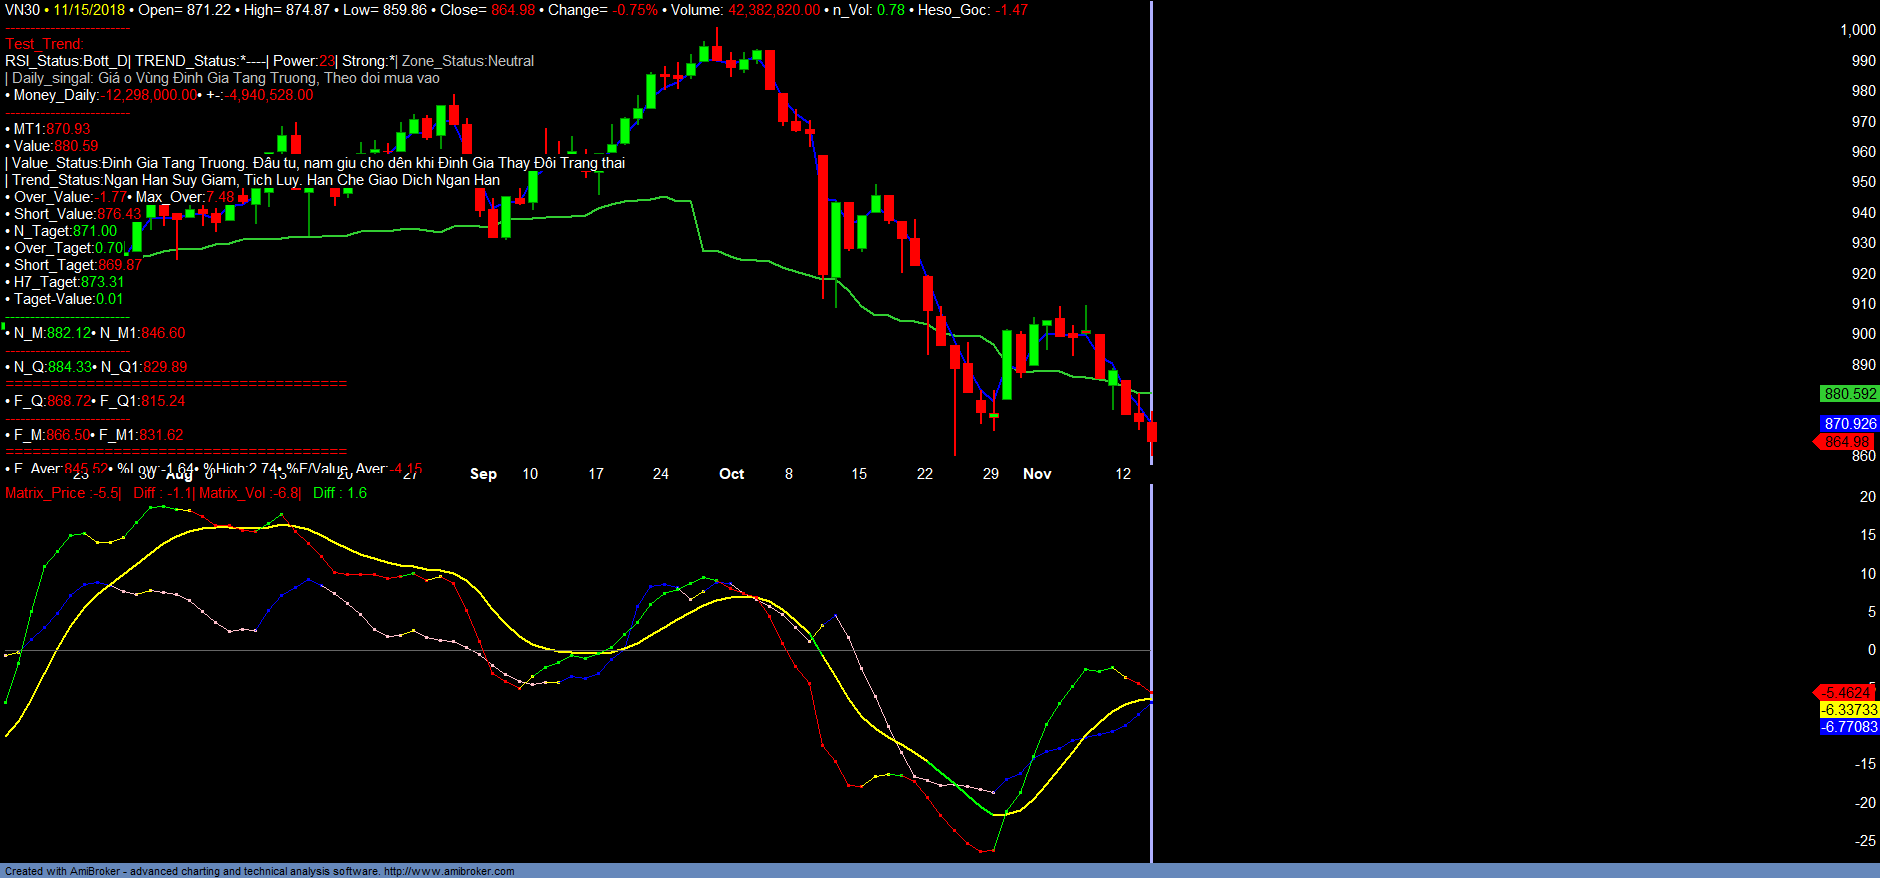Screen dimensions: 1880x878
Task: Select the yellow -6.33733 indicator value label
Action: 1849,710
